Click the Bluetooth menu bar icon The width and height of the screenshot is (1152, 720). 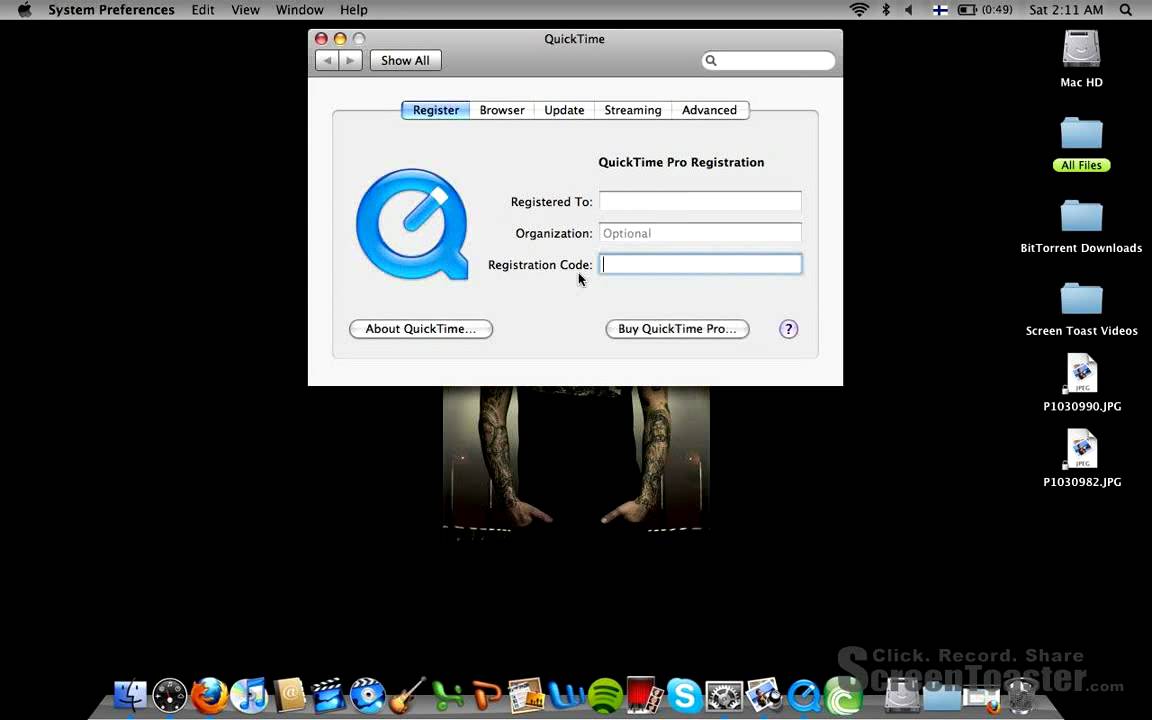[886, 10]
